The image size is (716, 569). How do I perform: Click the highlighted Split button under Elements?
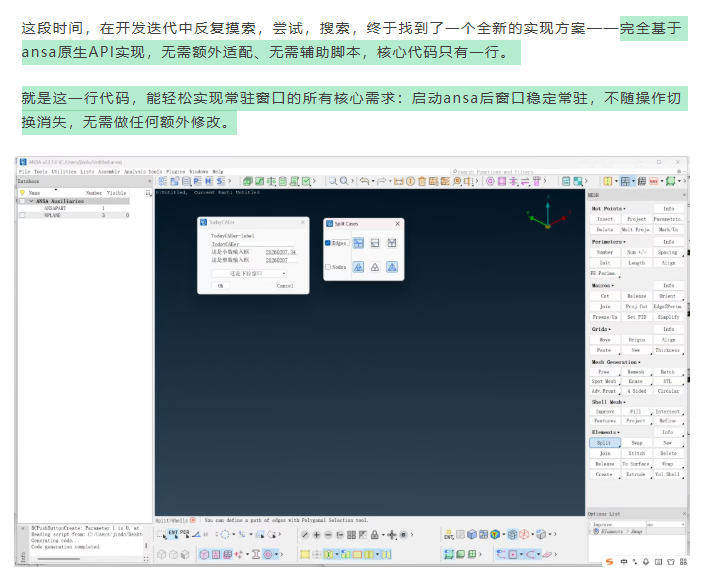pos(605,443)
